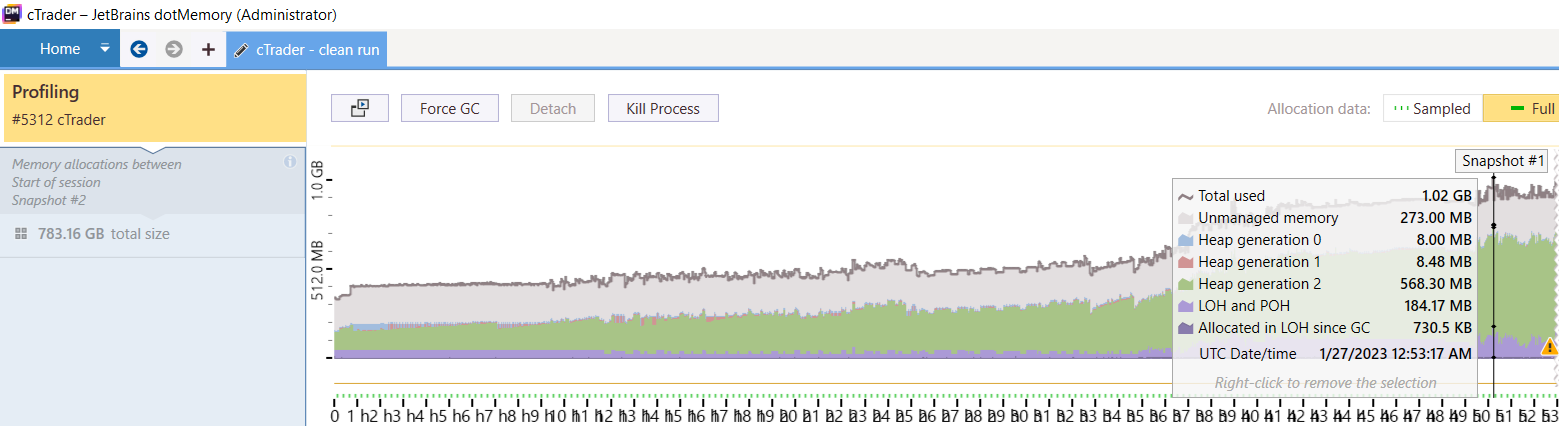Select Full allocation data mode
This screenshot has width=1559, height=426.
tap(1520, 109)
